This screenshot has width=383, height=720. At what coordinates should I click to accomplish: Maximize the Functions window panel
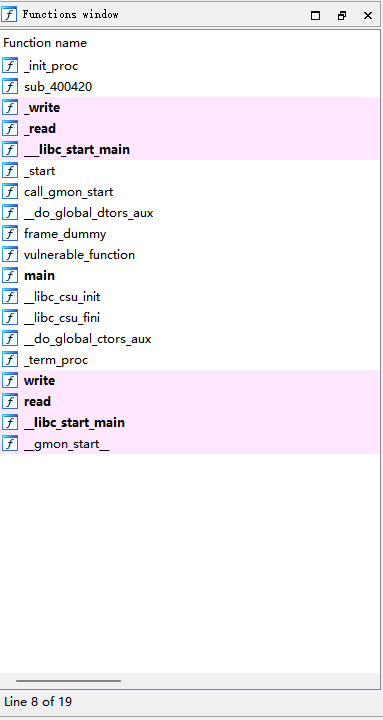point(315,16)
